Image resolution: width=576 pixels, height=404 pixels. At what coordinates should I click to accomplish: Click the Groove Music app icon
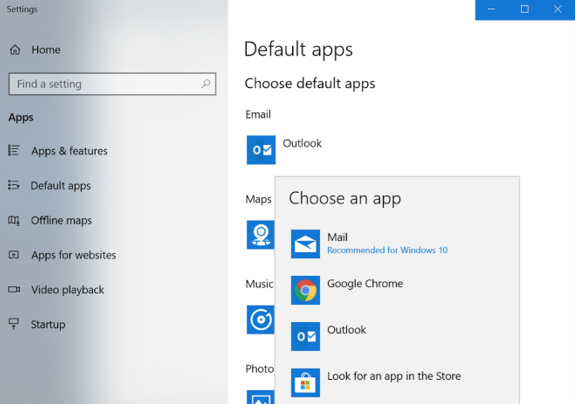[x=260, y=320]
